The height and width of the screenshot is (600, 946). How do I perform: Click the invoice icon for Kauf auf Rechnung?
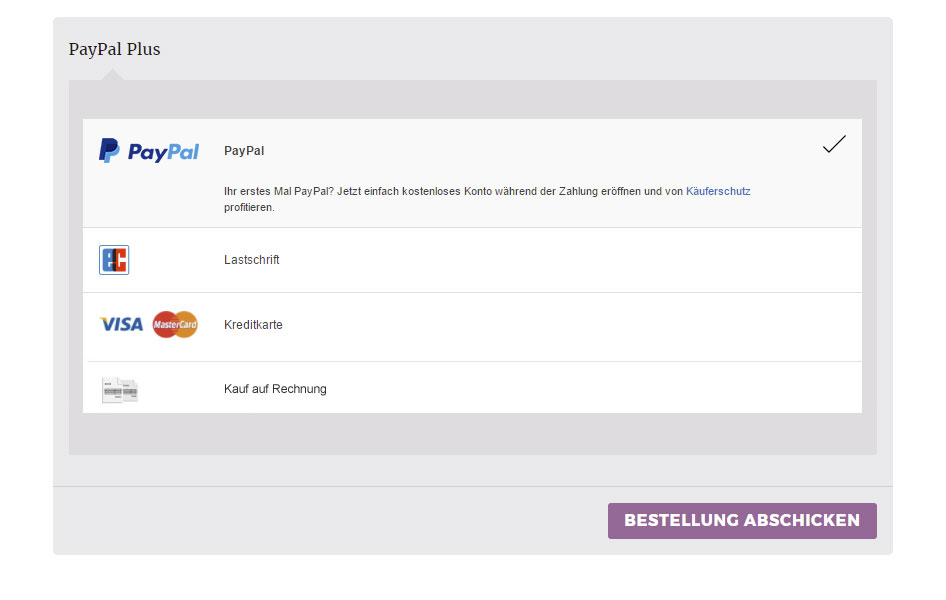pos(119,389)
